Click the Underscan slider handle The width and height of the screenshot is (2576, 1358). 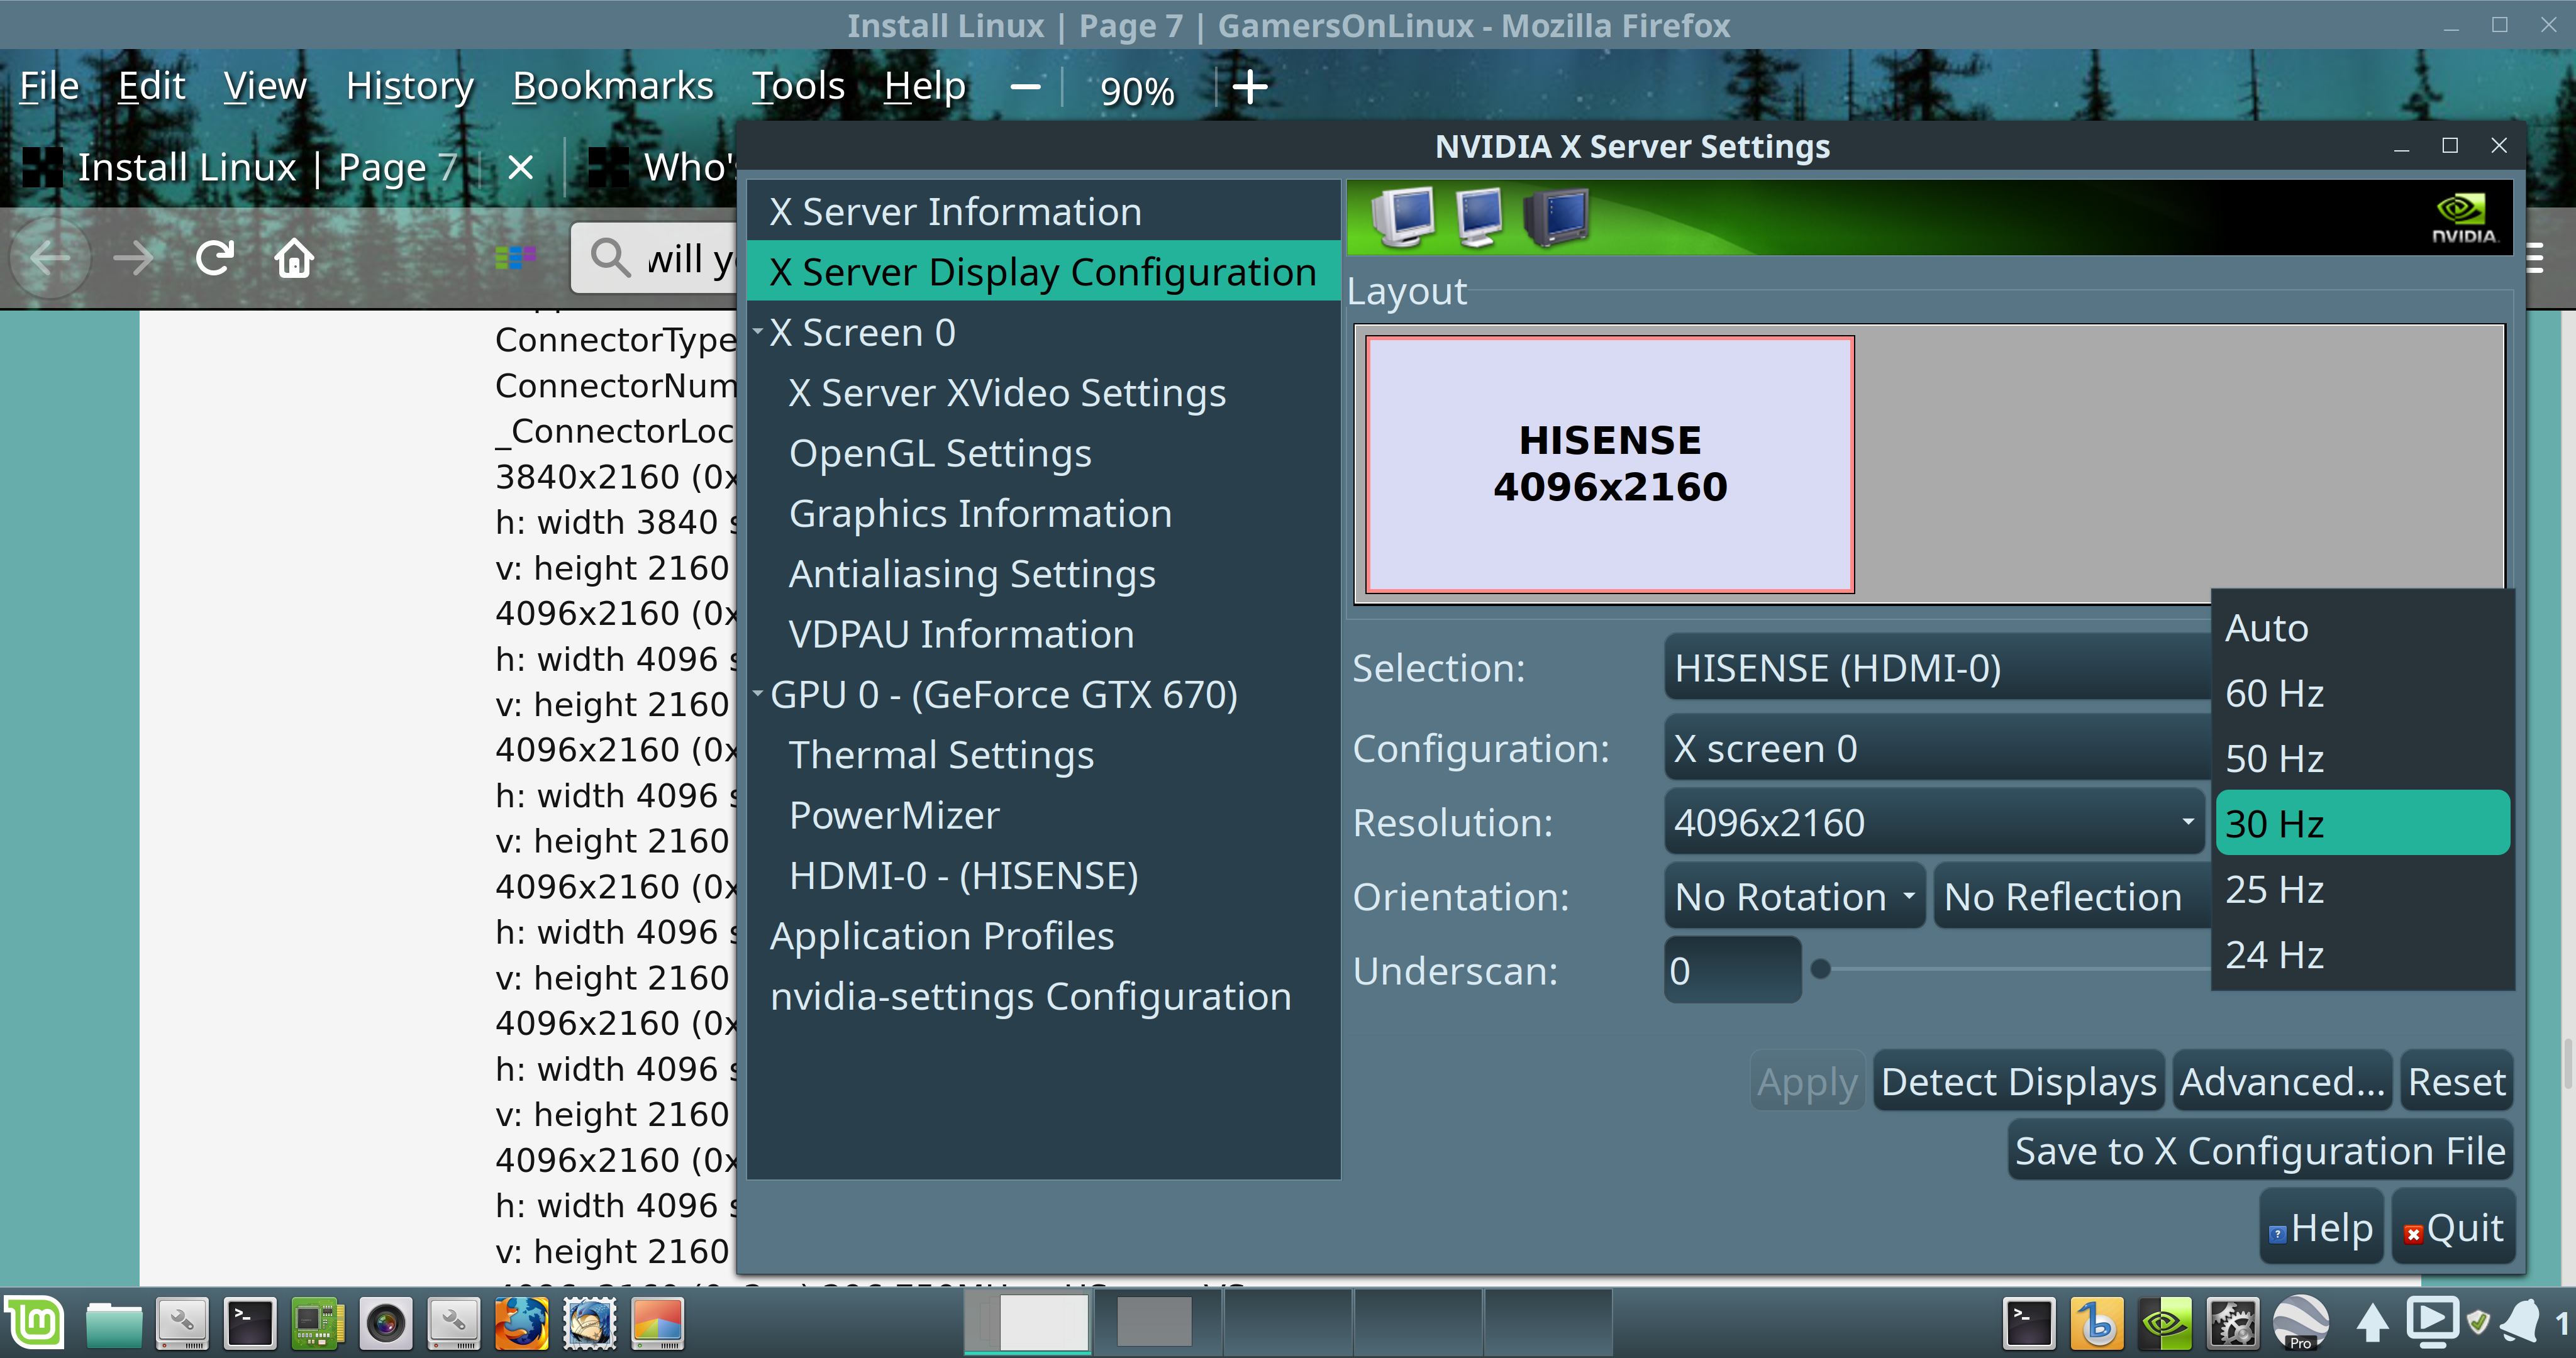pos(1820,968)
